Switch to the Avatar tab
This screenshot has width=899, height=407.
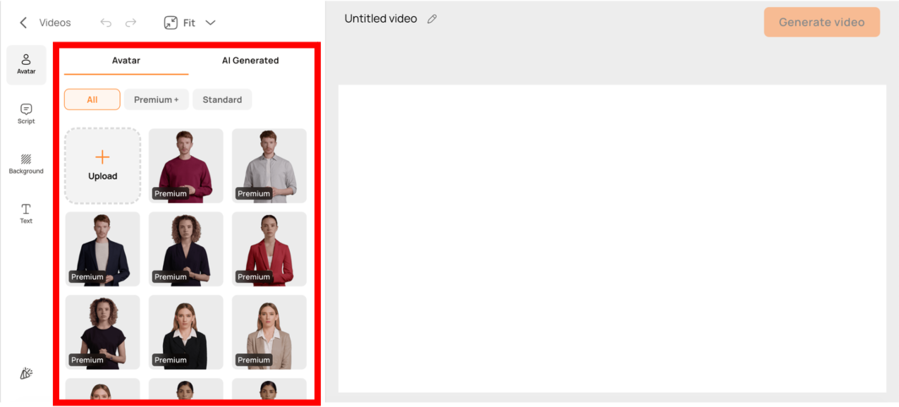click(x=126, y=61)
